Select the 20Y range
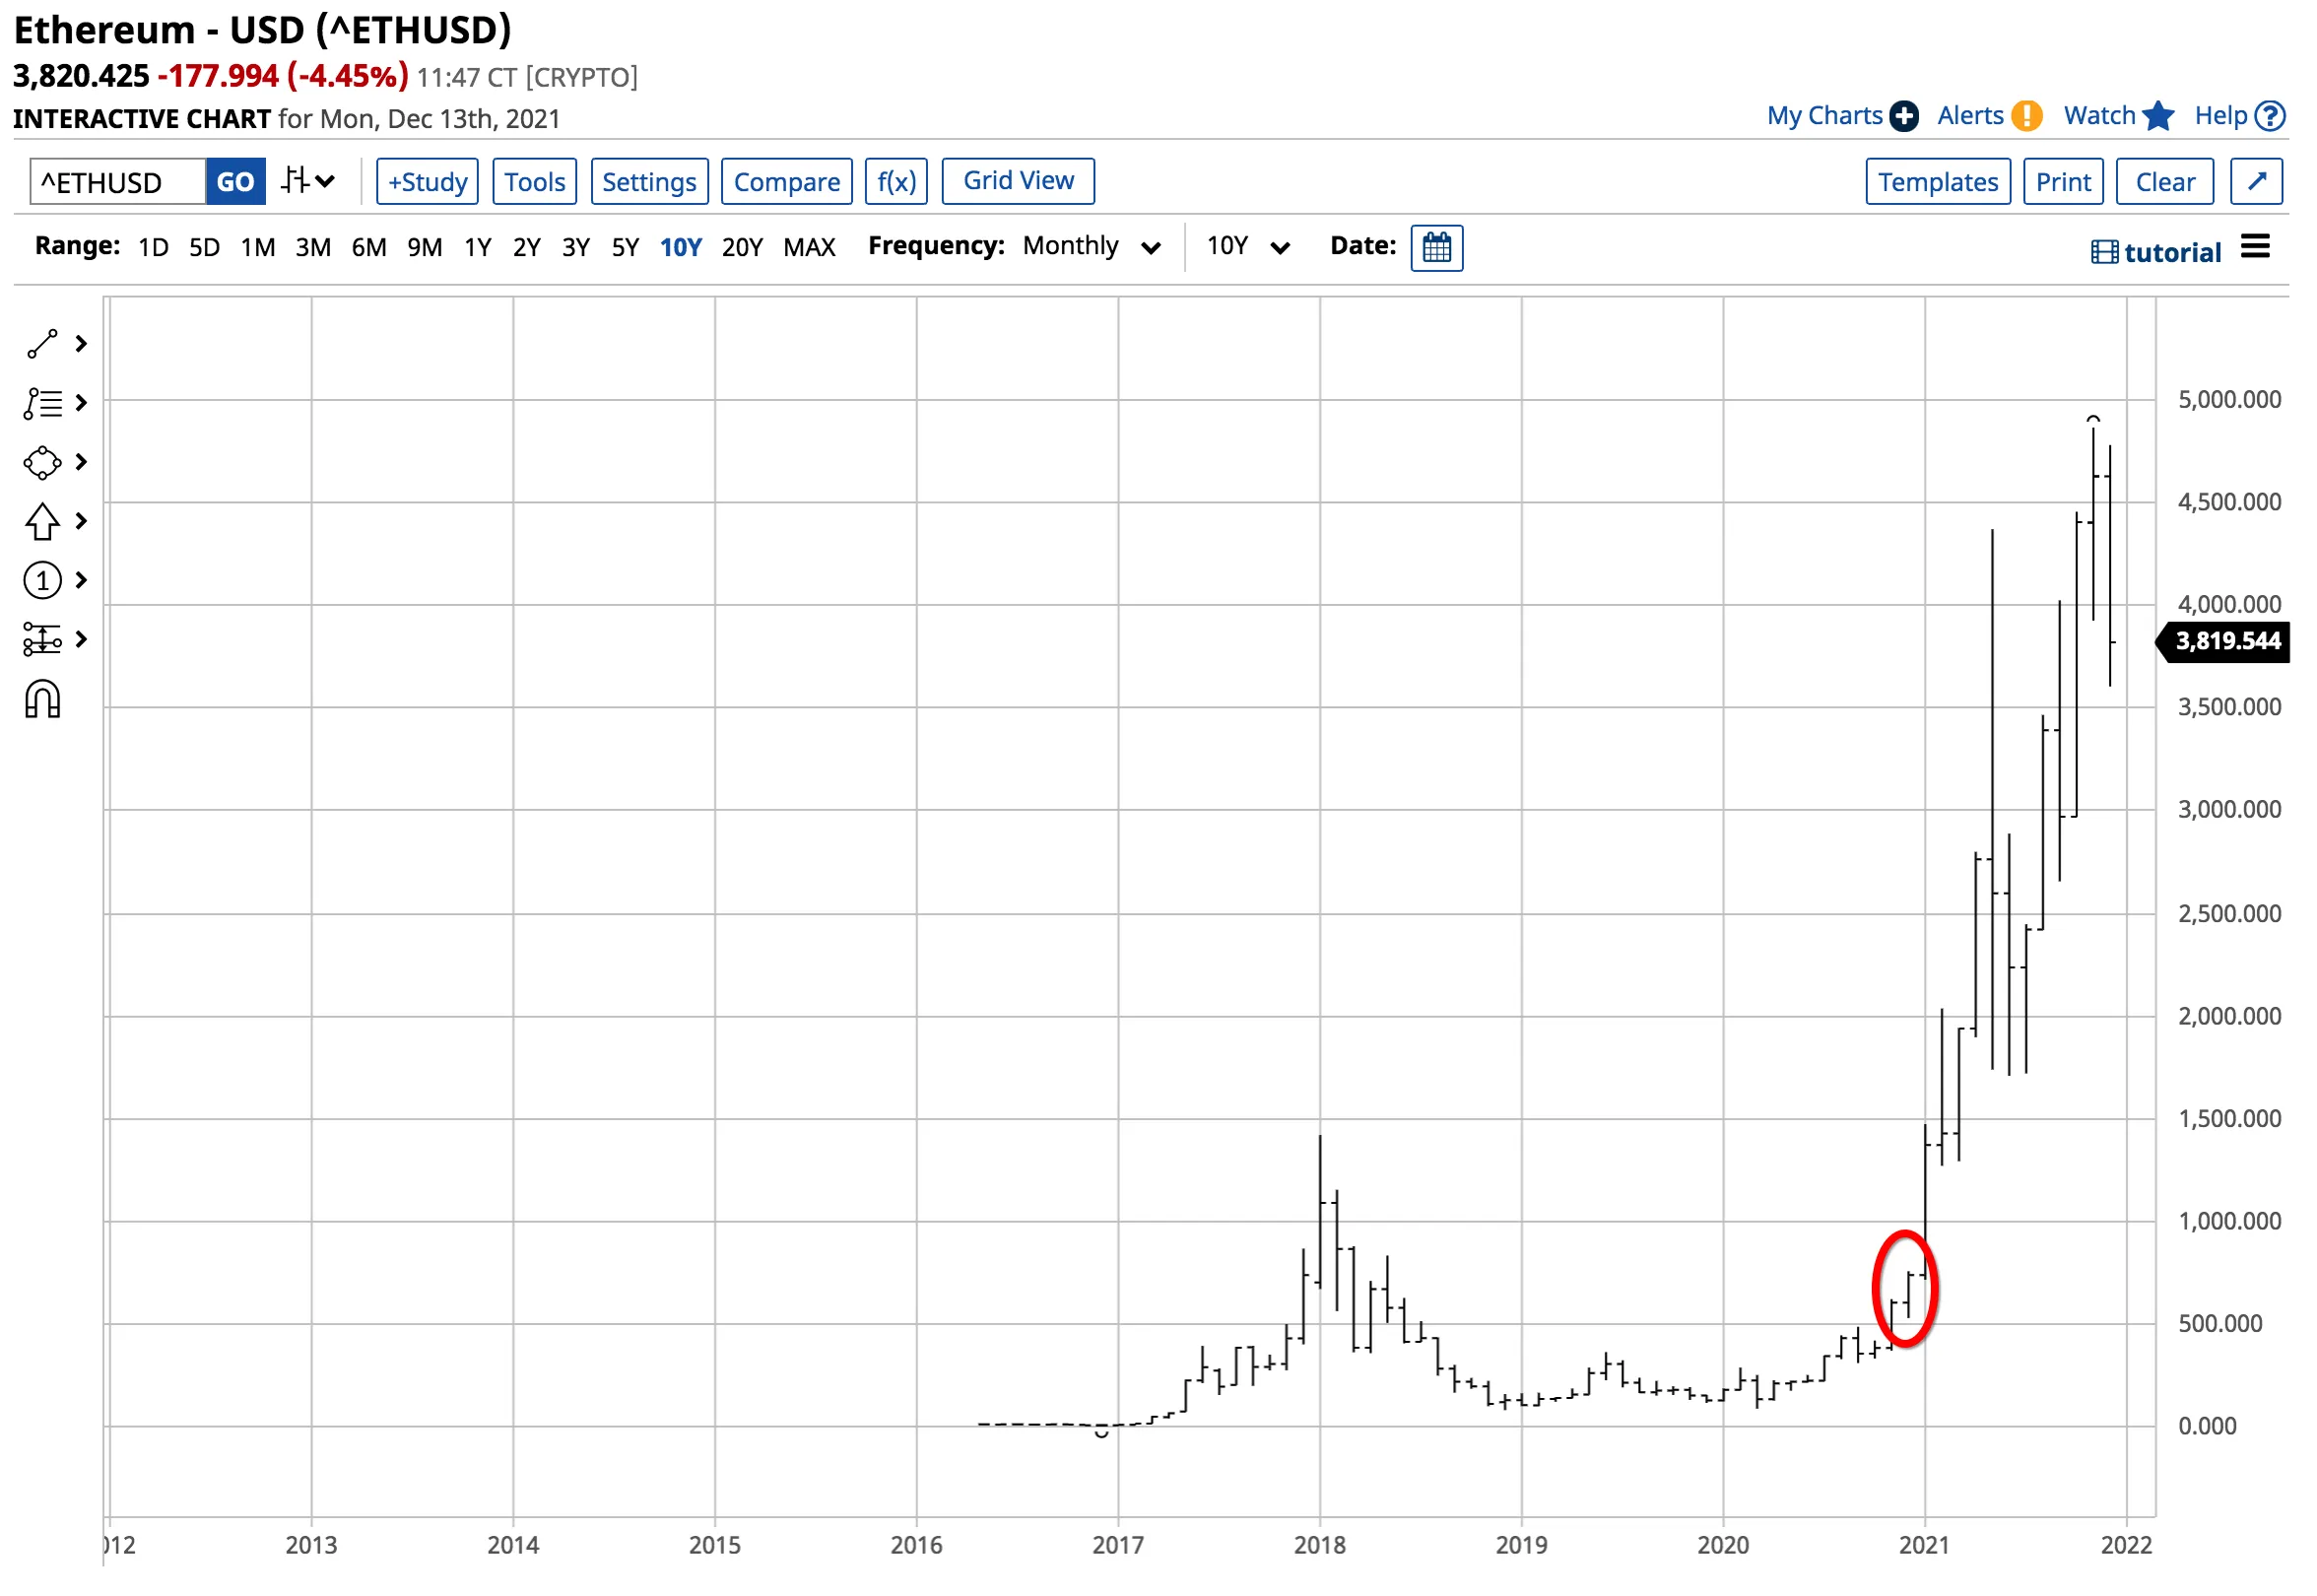 click(743, 247)
